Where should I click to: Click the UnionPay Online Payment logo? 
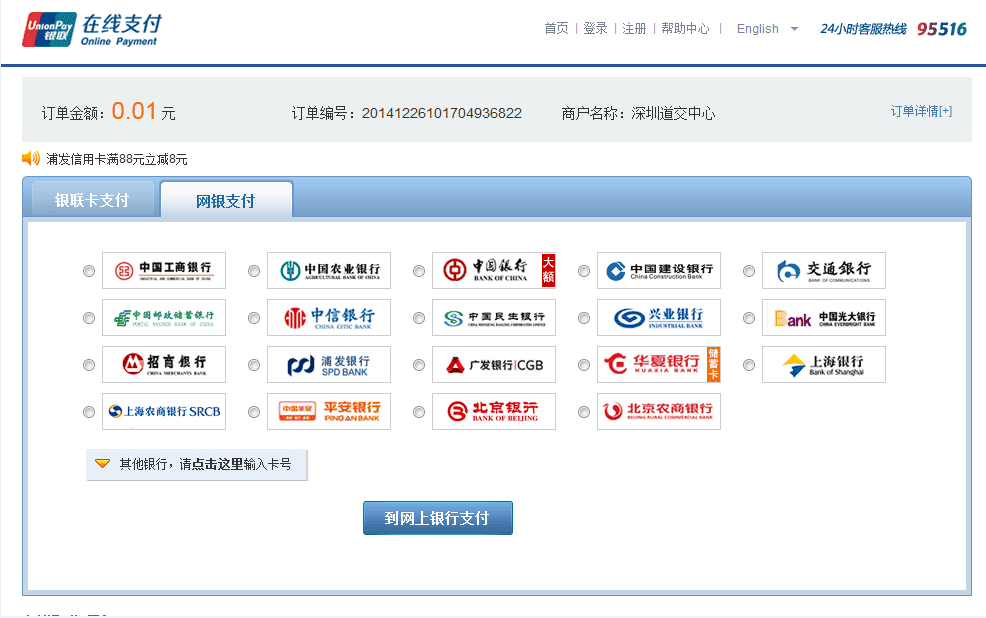pos(92,30)
